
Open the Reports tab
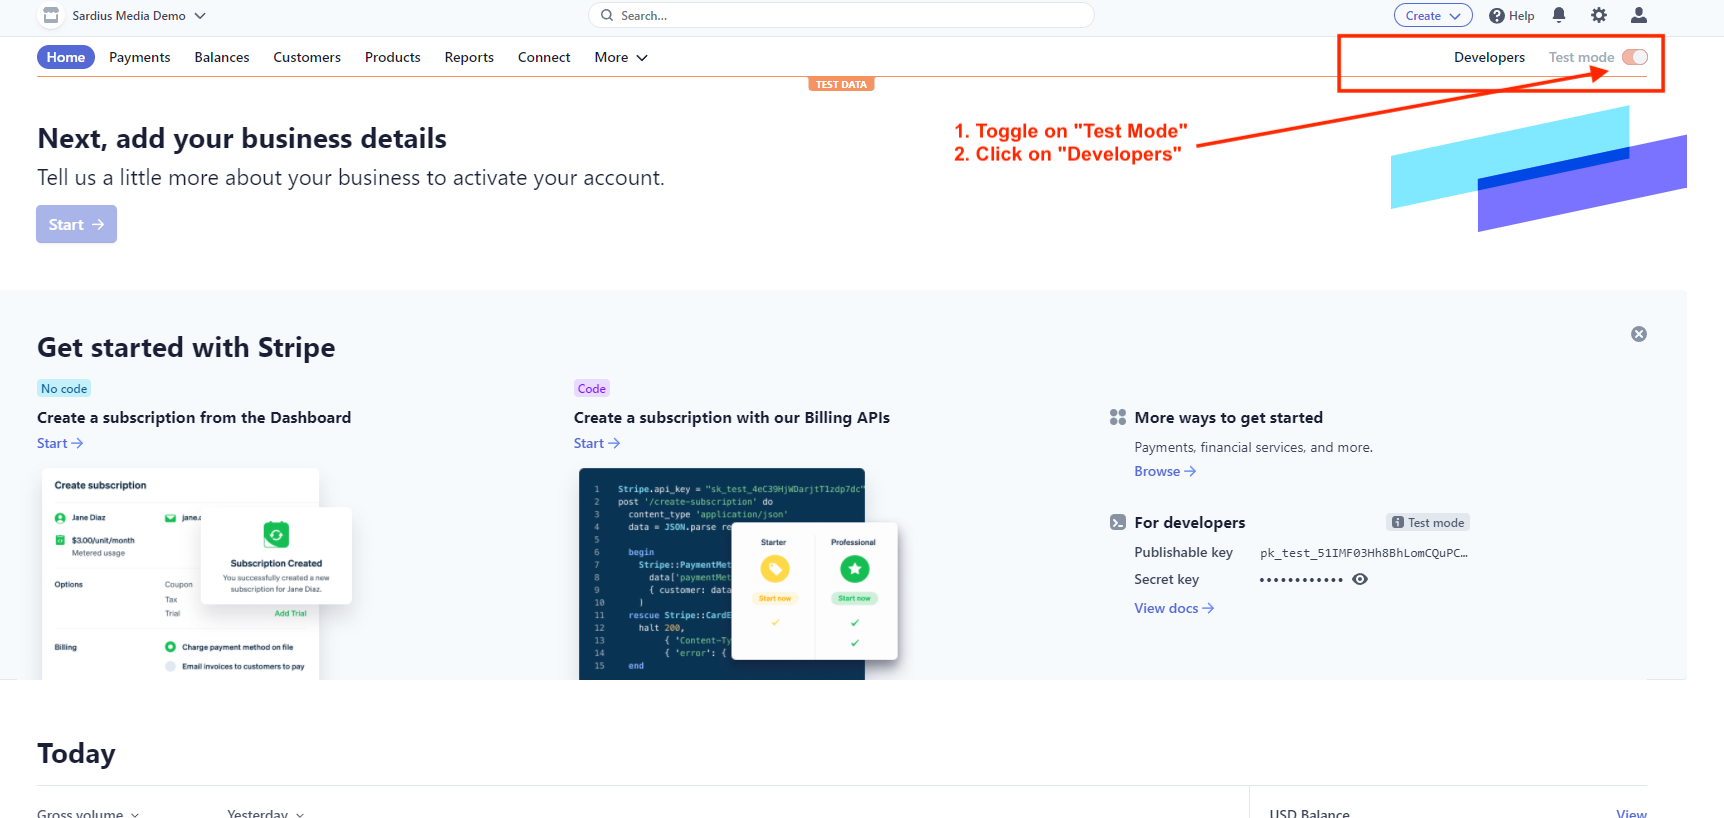(x=469, y=57)
